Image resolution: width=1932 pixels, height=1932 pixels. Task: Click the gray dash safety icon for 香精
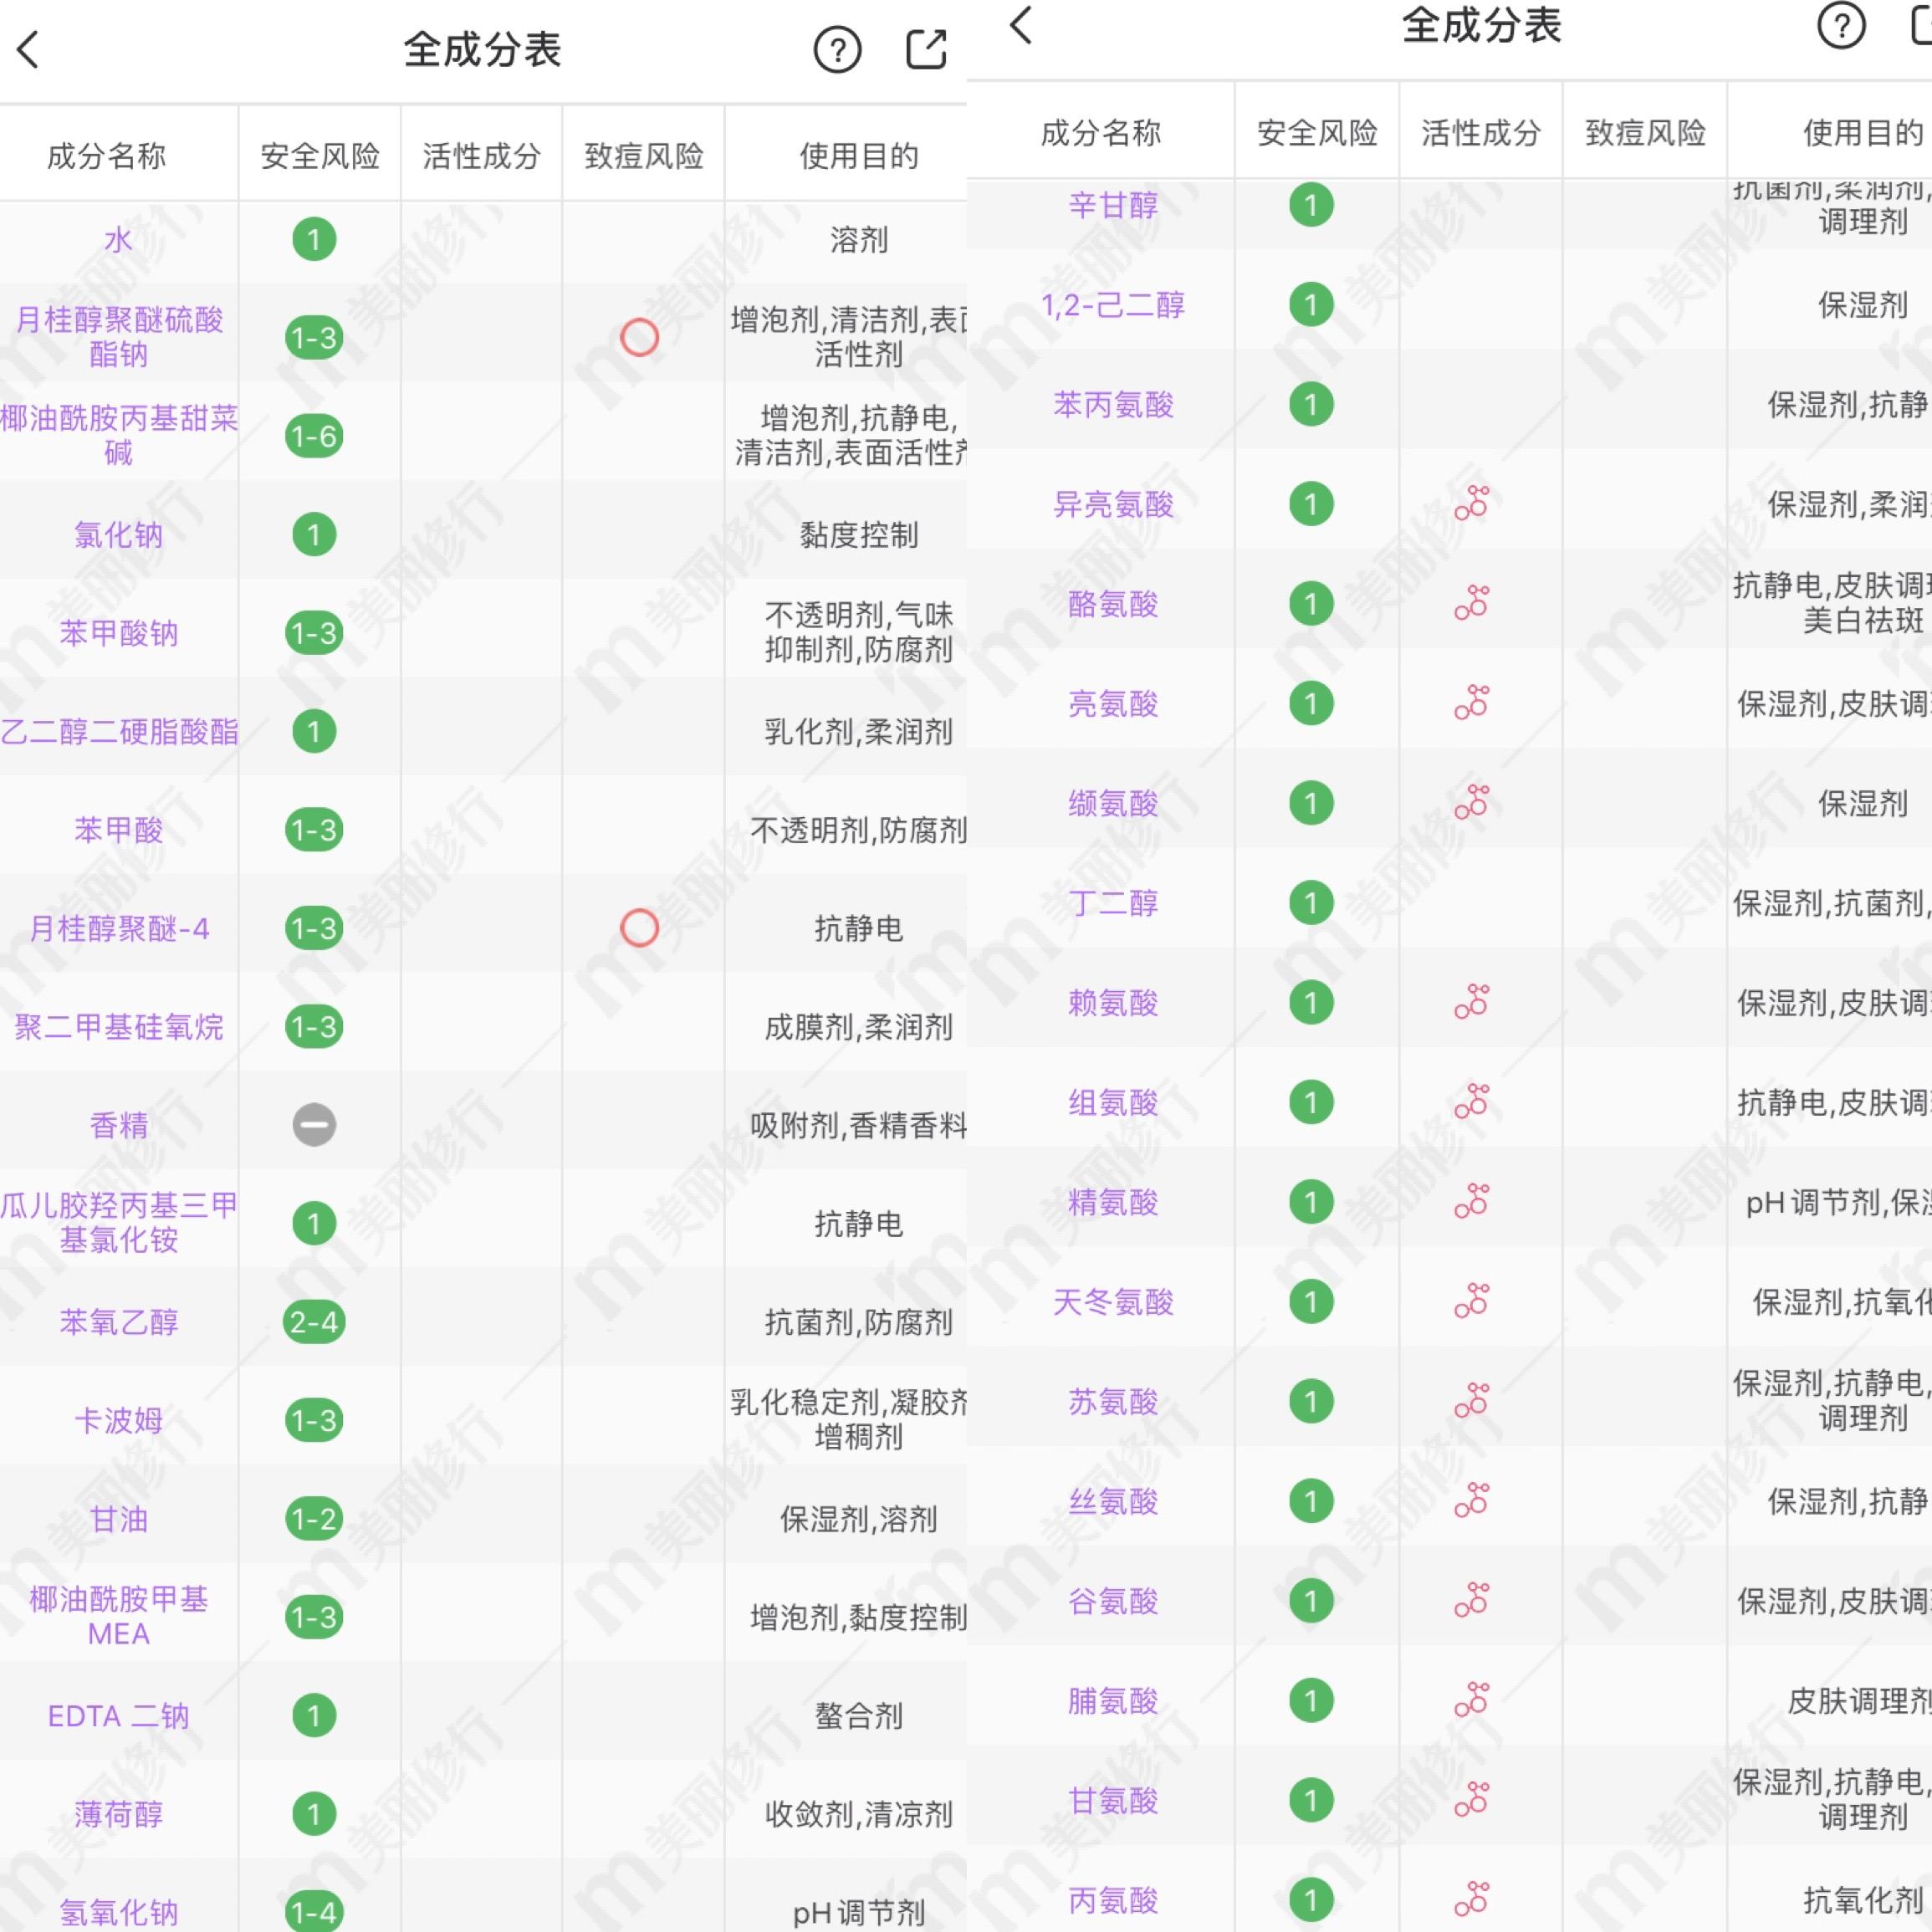click(314, 1124)
